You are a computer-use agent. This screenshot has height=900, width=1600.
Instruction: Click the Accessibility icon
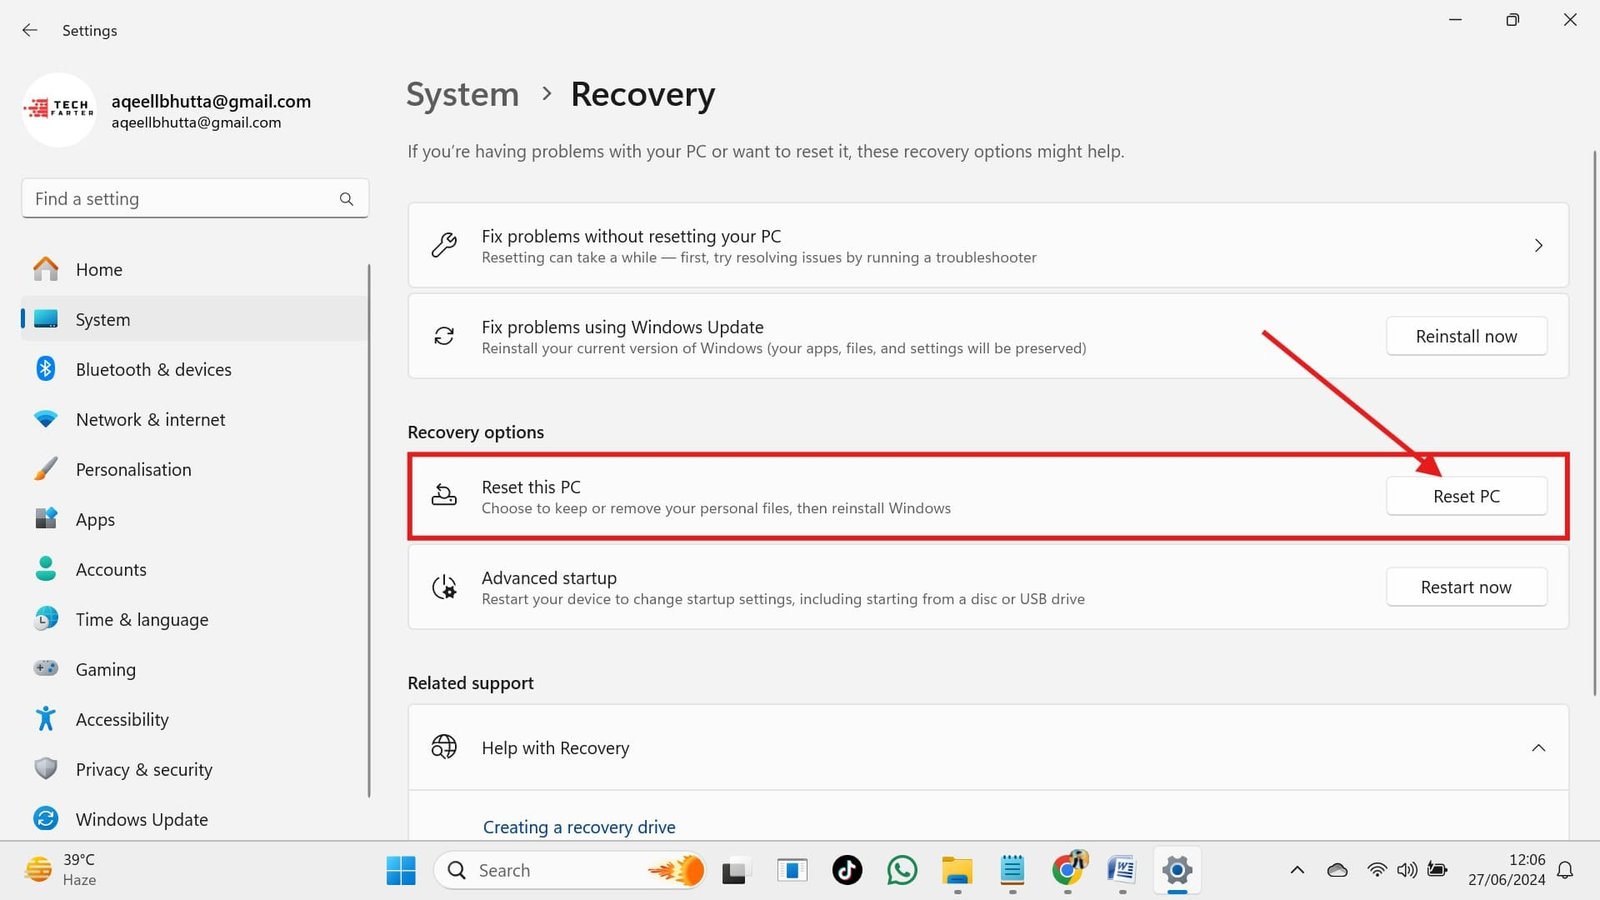(46, 719)
